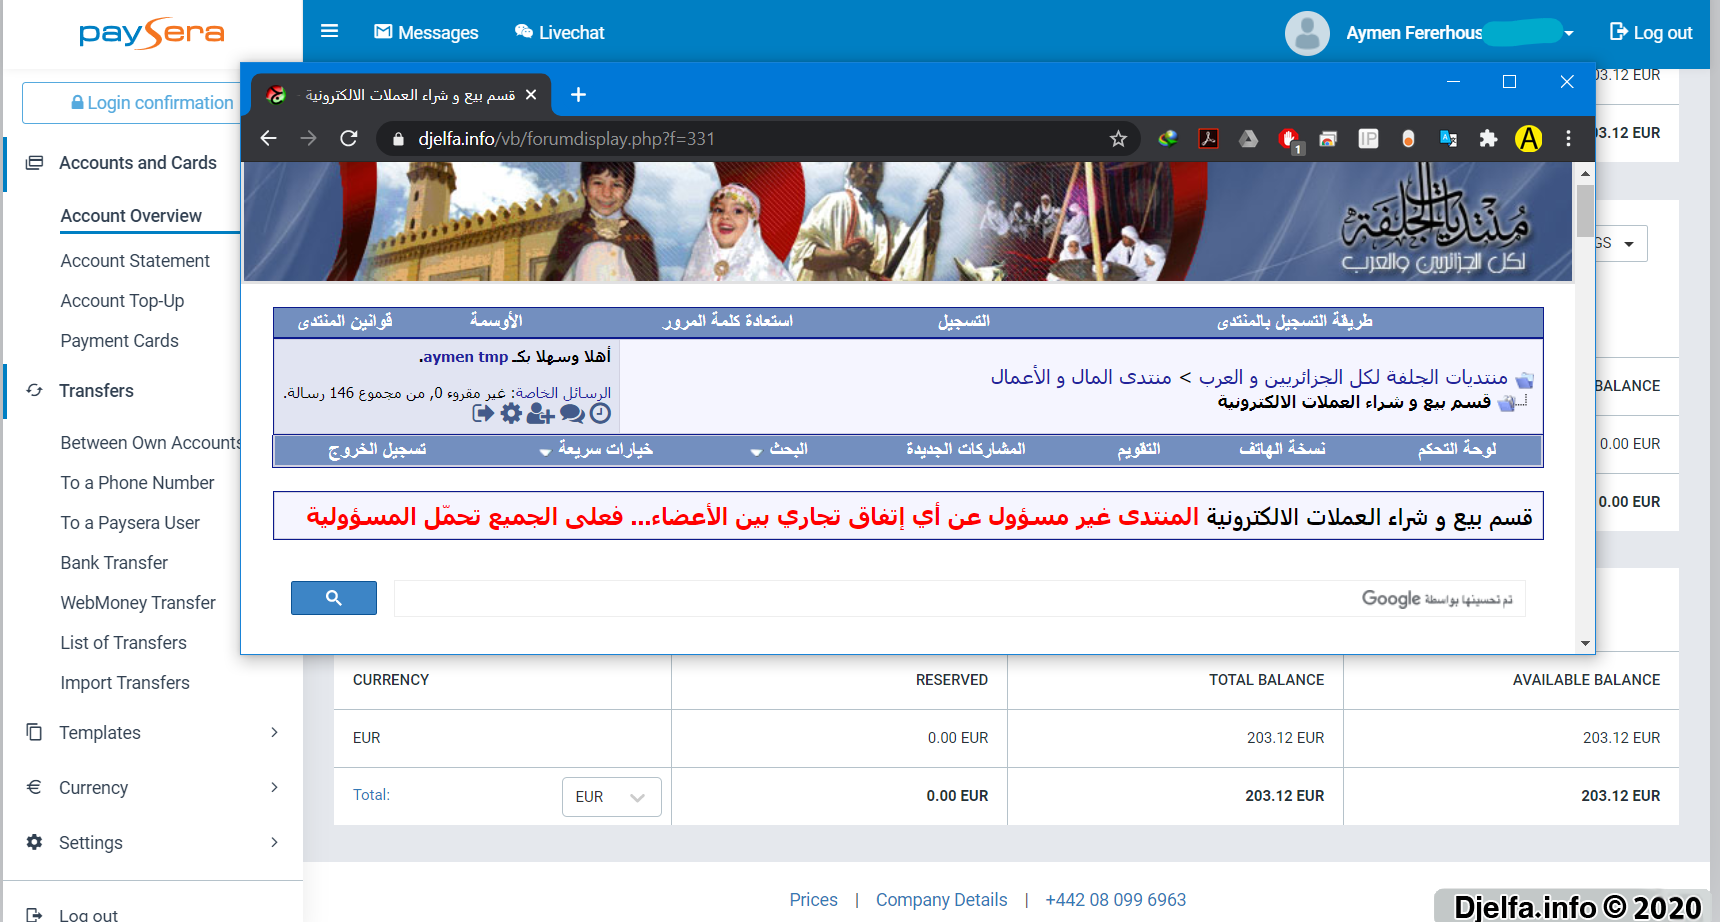Image resolution: width=1720 pixels, height=922 pixels.
Task: Click the Internet Download Manager extension icon
Action: [1168, 139]
